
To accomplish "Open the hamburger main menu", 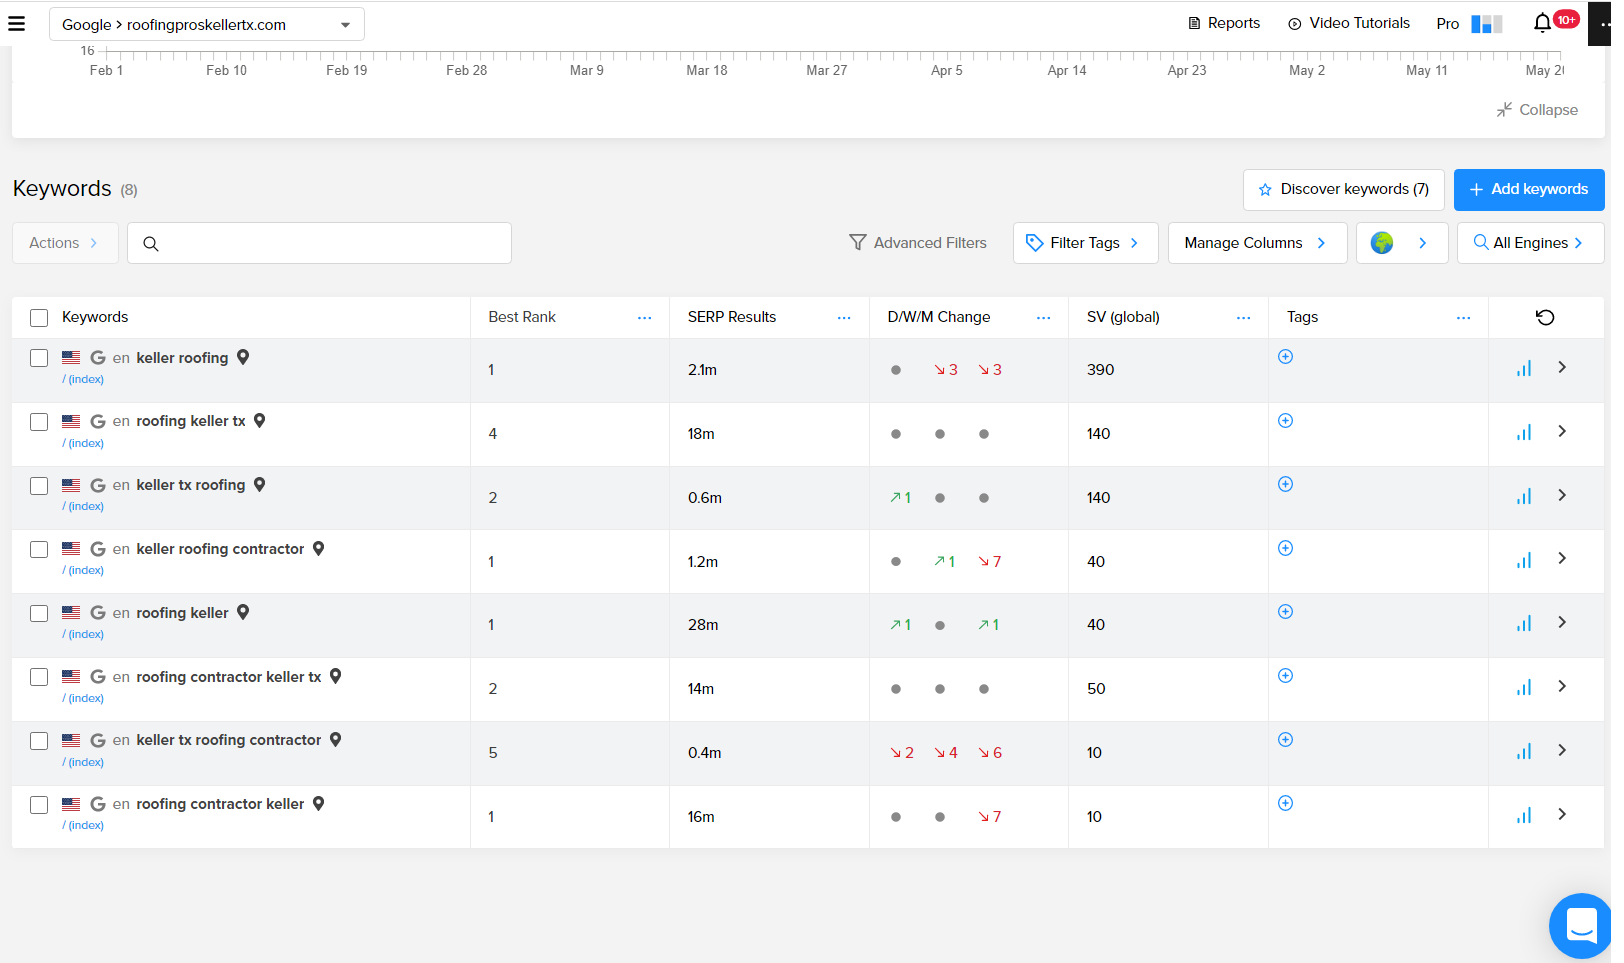I will click(x=16, y=23).
